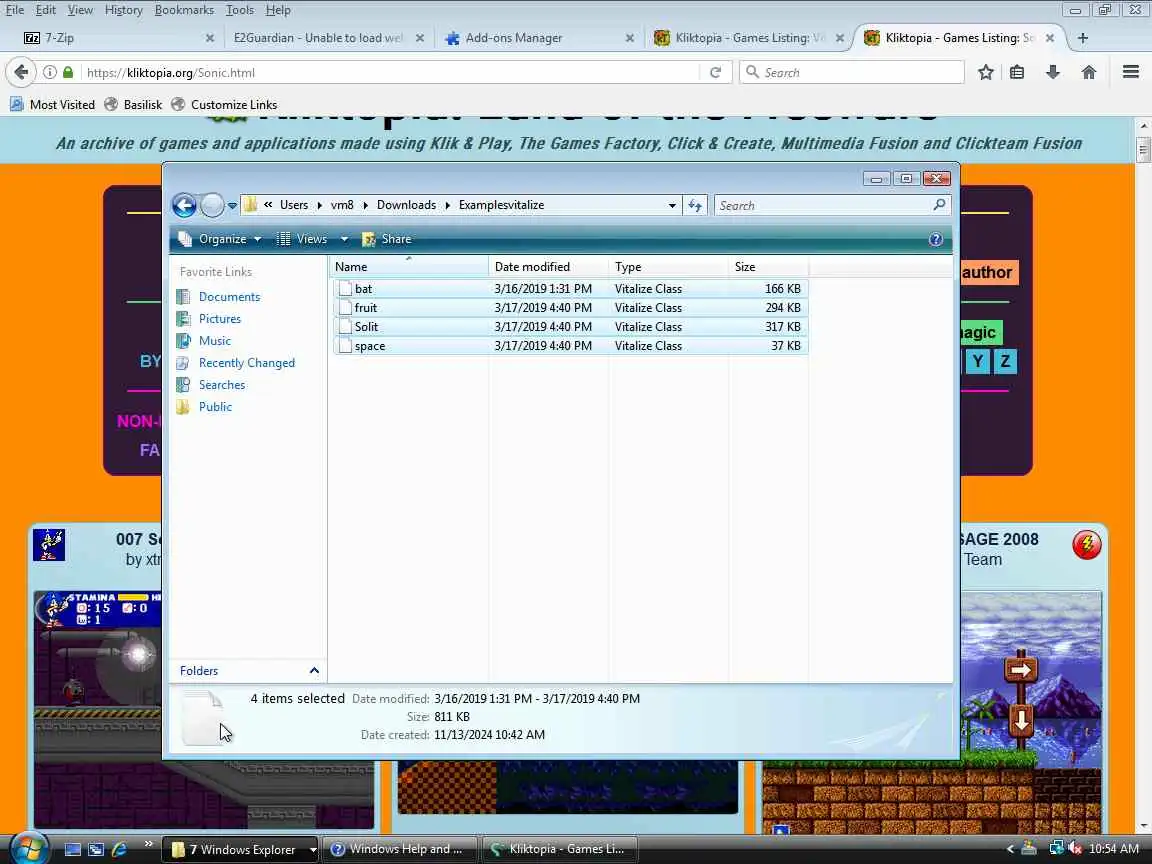Expand the Folders pane
Screen dimensions: 1152x864
[x=314, y=670]
